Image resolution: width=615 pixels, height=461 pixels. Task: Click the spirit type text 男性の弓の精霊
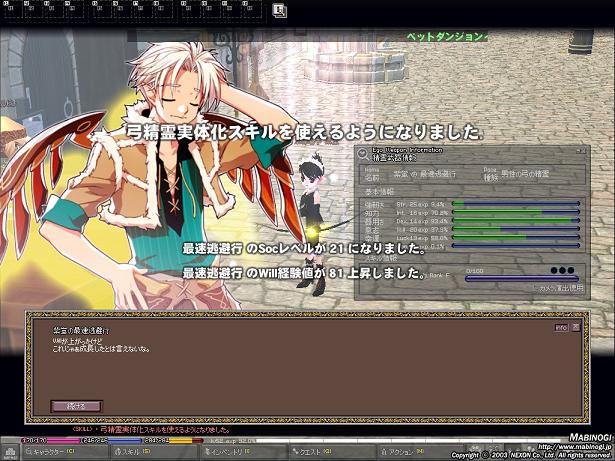pyautogui.click(x=525, y=173)
